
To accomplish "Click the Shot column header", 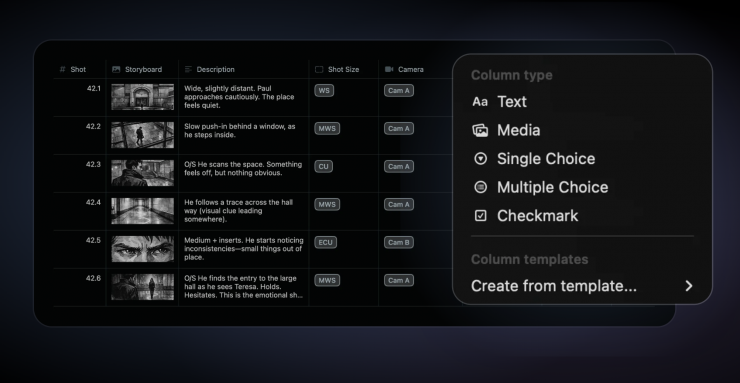I will click(80, 69).
